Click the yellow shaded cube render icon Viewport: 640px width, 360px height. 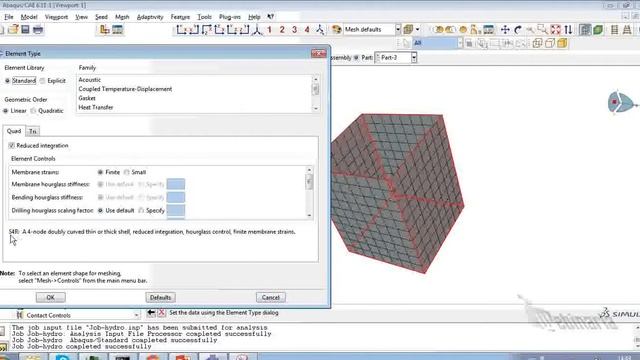[x=562, y=43]
